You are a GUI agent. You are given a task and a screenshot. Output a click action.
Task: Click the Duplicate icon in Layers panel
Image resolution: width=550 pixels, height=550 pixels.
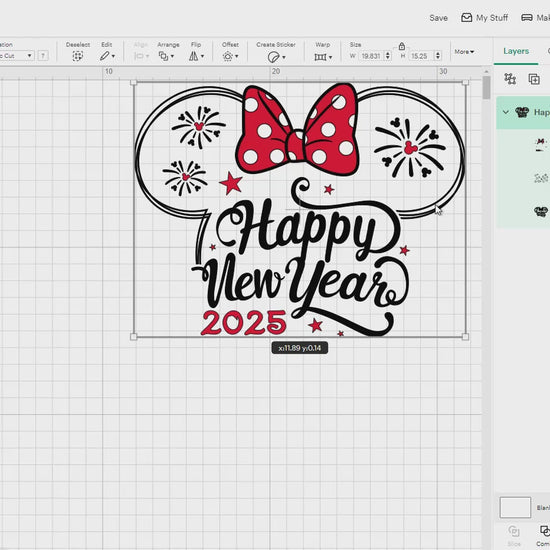tap(534, 79)
